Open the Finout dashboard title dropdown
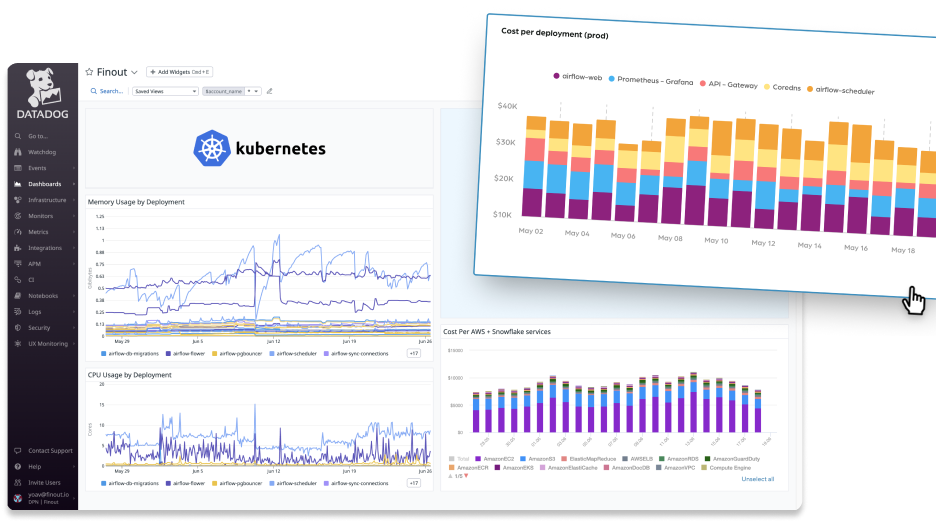 pyautogui.click(x=134, y=72)
